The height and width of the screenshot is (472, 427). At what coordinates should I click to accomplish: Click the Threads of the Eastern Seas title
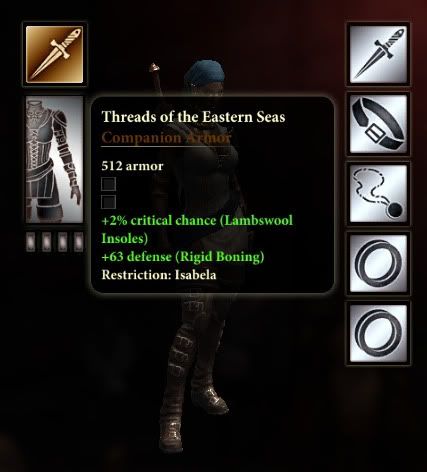pyautogui.click(x=193, y=117)
